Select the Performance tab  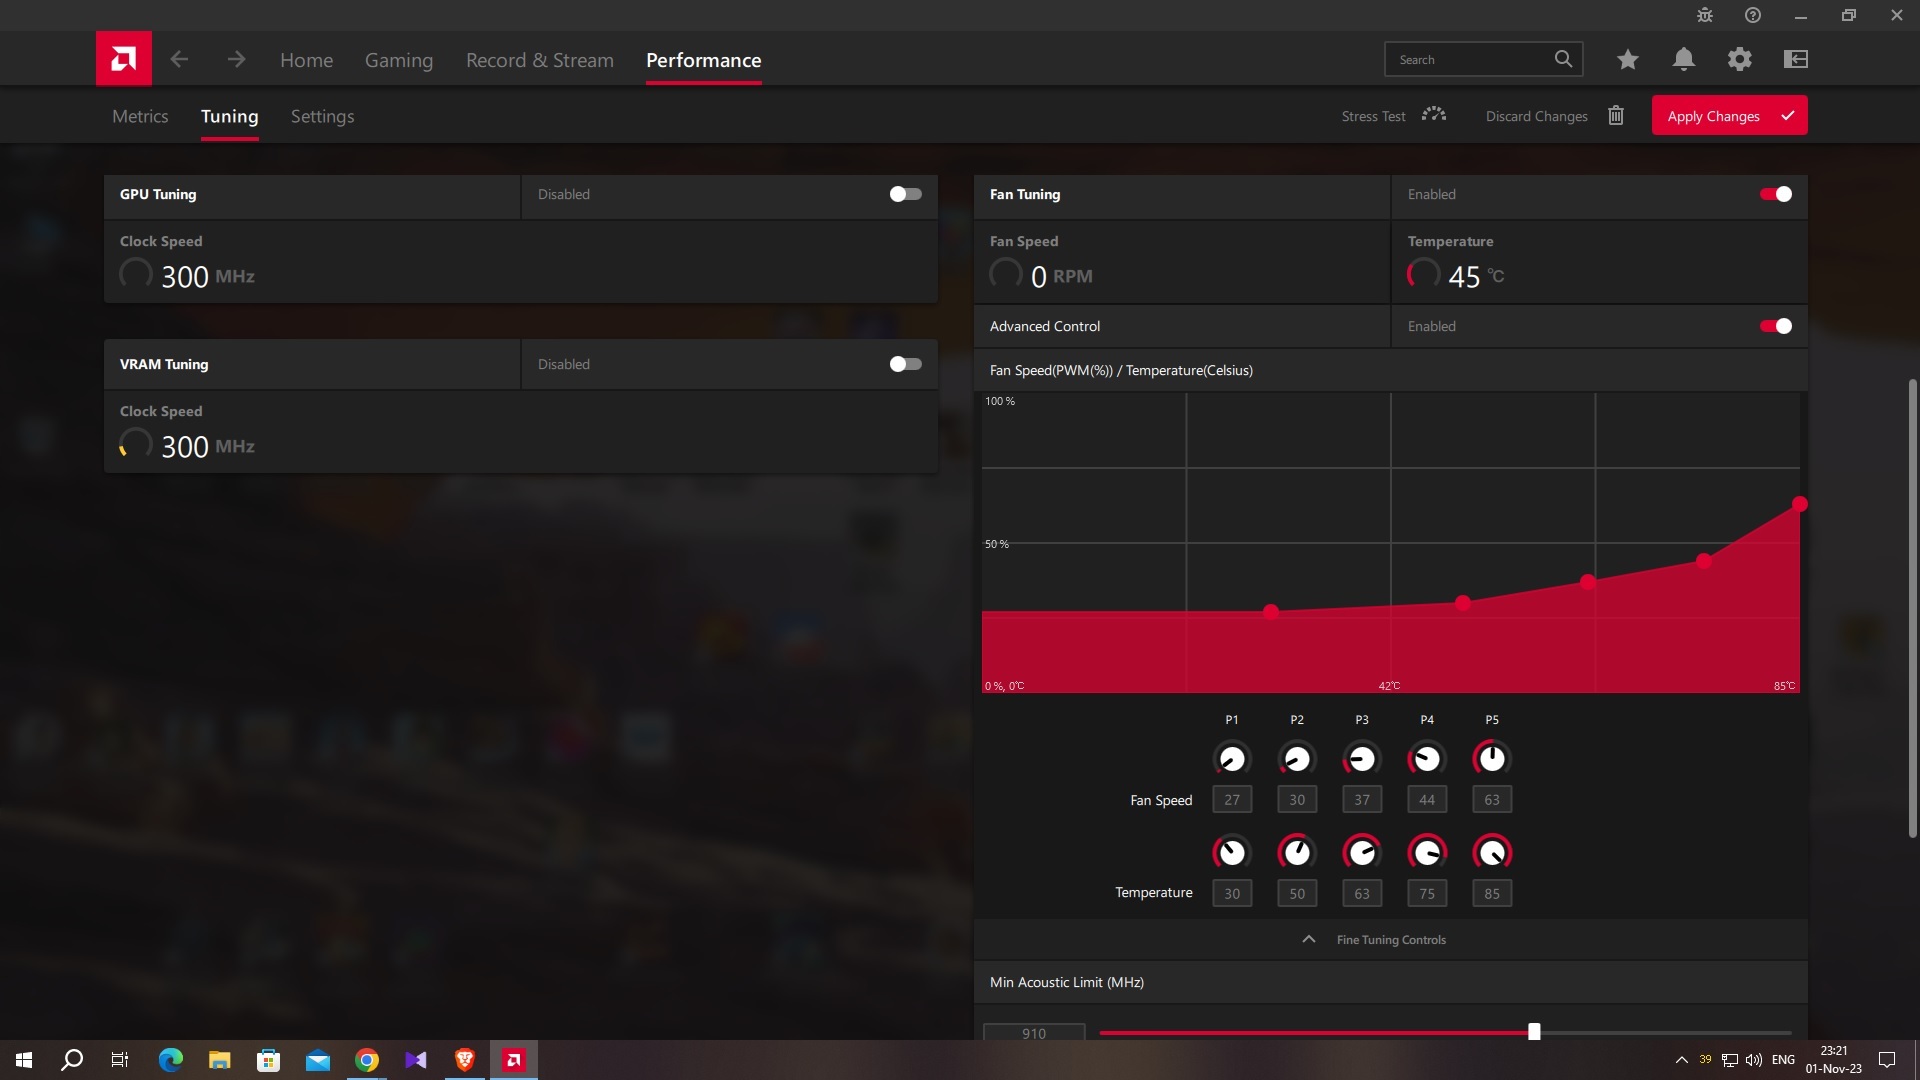click(x=704, y=60)
